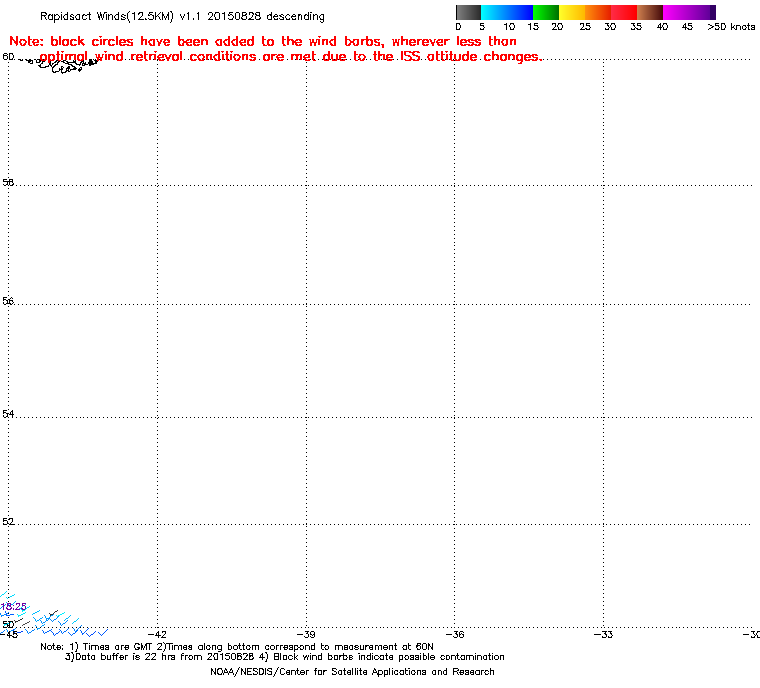Click the '58' latitude axis label
Image resolution: width=760 pixels, height=688 pixels.
pyautogui.click(x=8, y=182)
